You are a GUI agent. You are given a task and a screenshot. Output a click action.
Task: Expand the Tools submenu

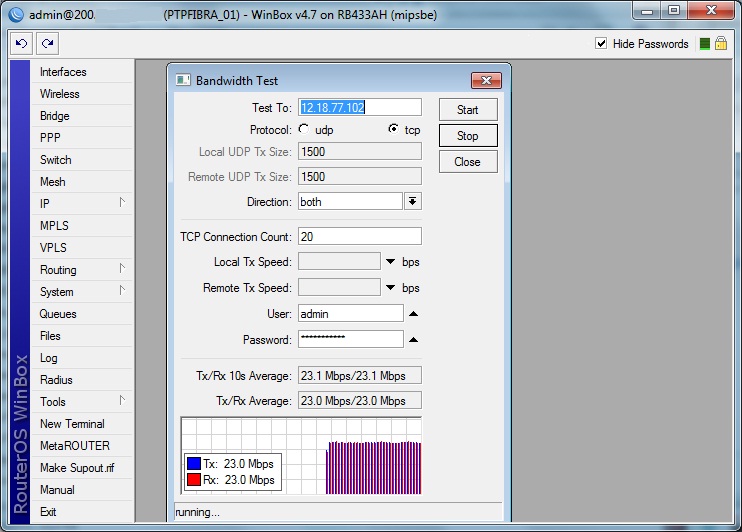(x=122, y=400)
